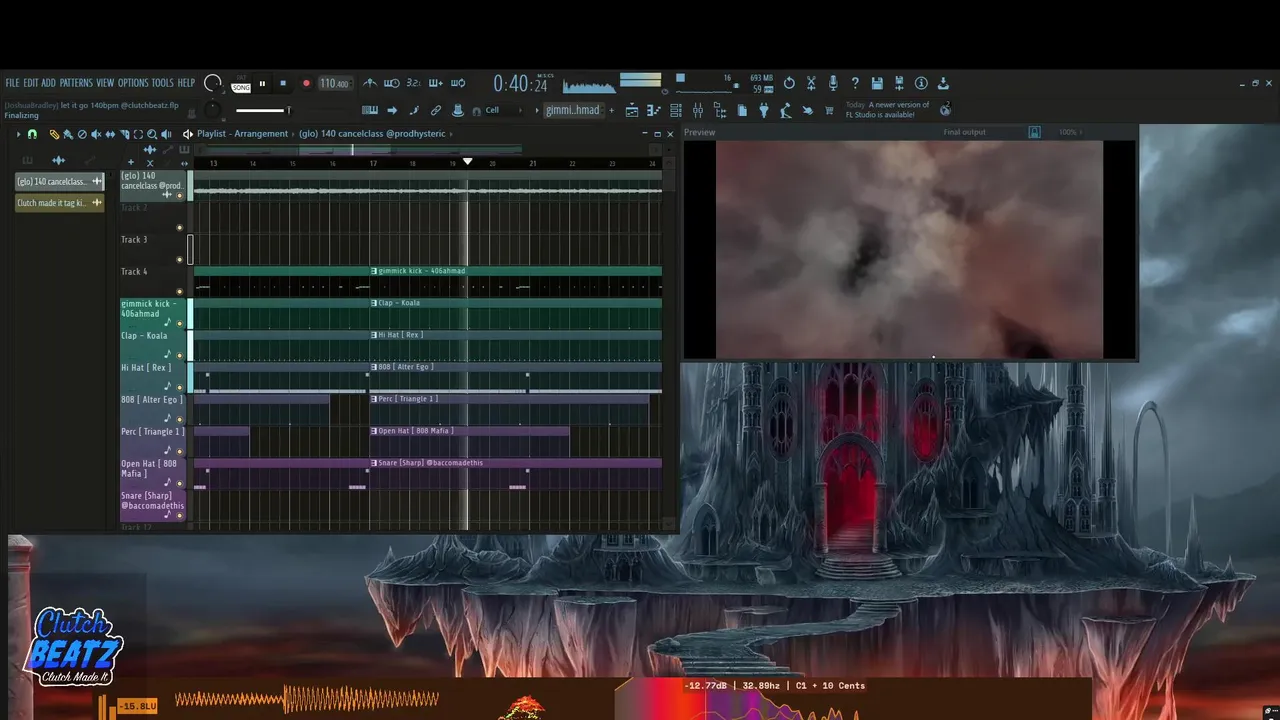Arm recording with the record button
Screen dimensions: 1280x720
coord(306,84)
